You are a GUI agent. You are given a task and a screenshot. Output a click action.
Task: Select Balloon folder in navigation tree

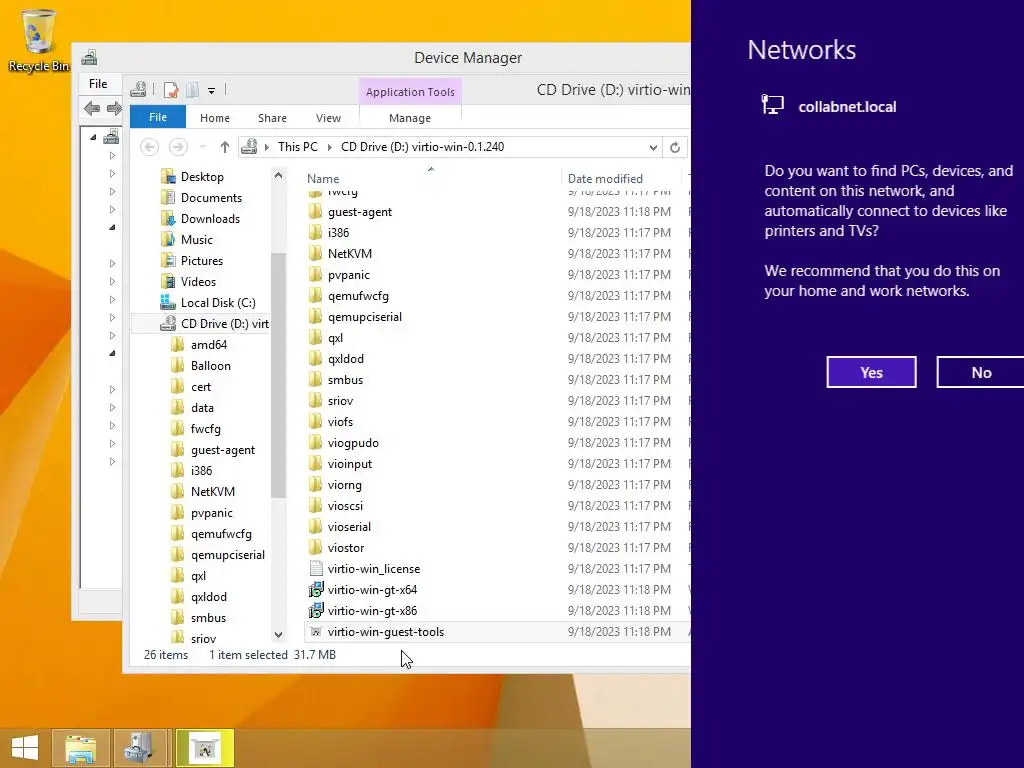pyautogui.click(x=210, y=366)
